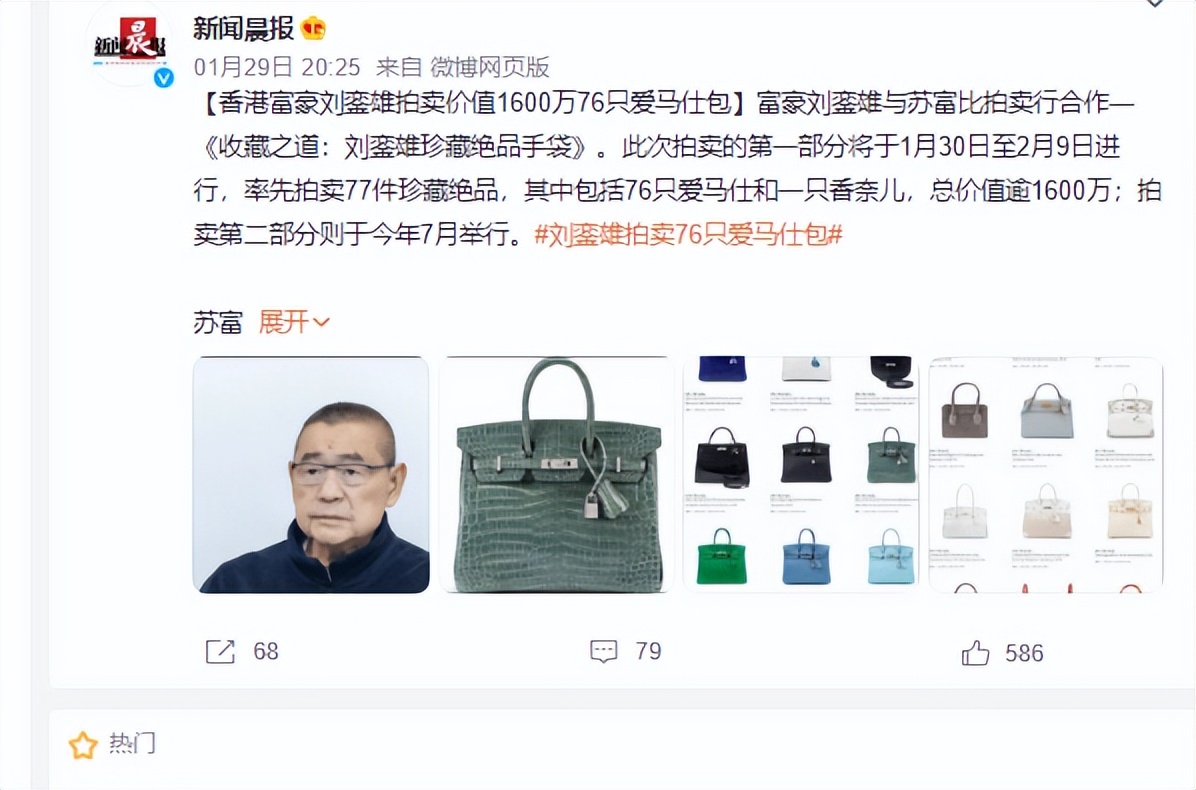Click the VIP crown badge beside username
1196x790 pixels.
coord(313,29)
